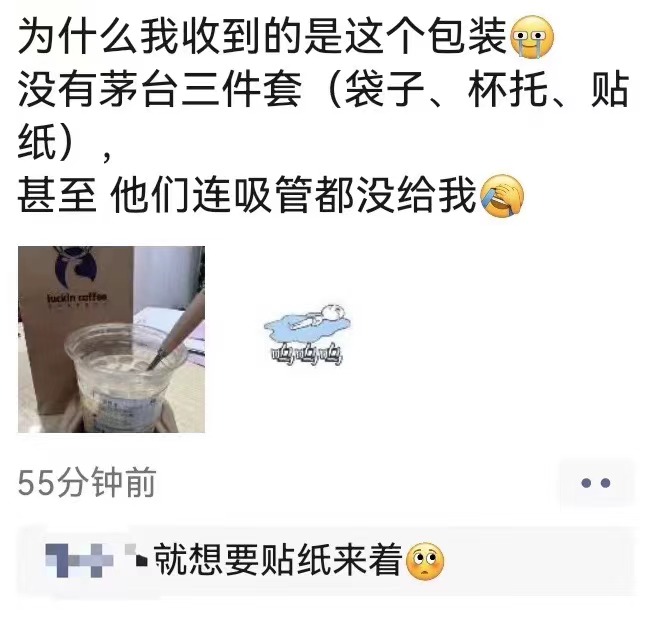
Task: Select the post line 为什么我收到的是这个包装
Action: pos(262,37)
